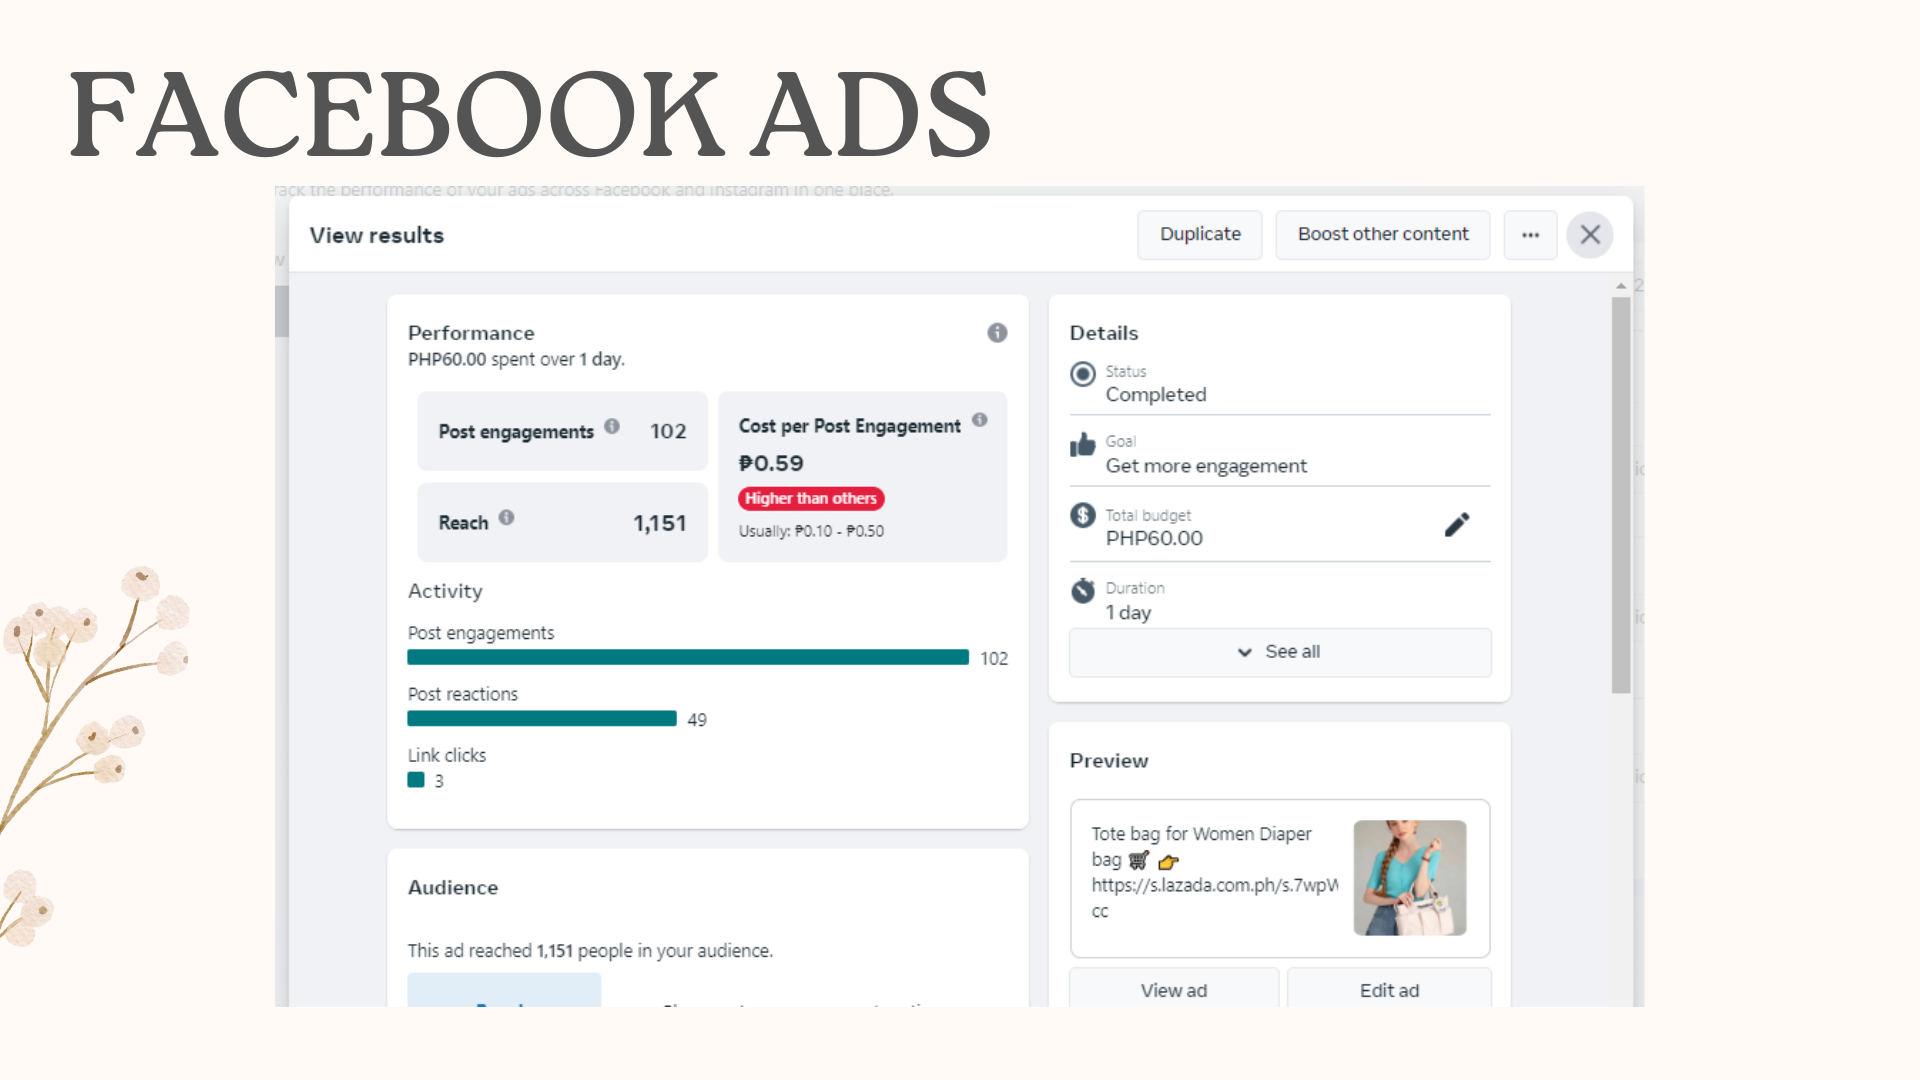The height and width of the screenshot is (1080, 1920).
Task: Click the stopwatch Duration icon
Action: pyautogui.click(x=1083, y=590)
